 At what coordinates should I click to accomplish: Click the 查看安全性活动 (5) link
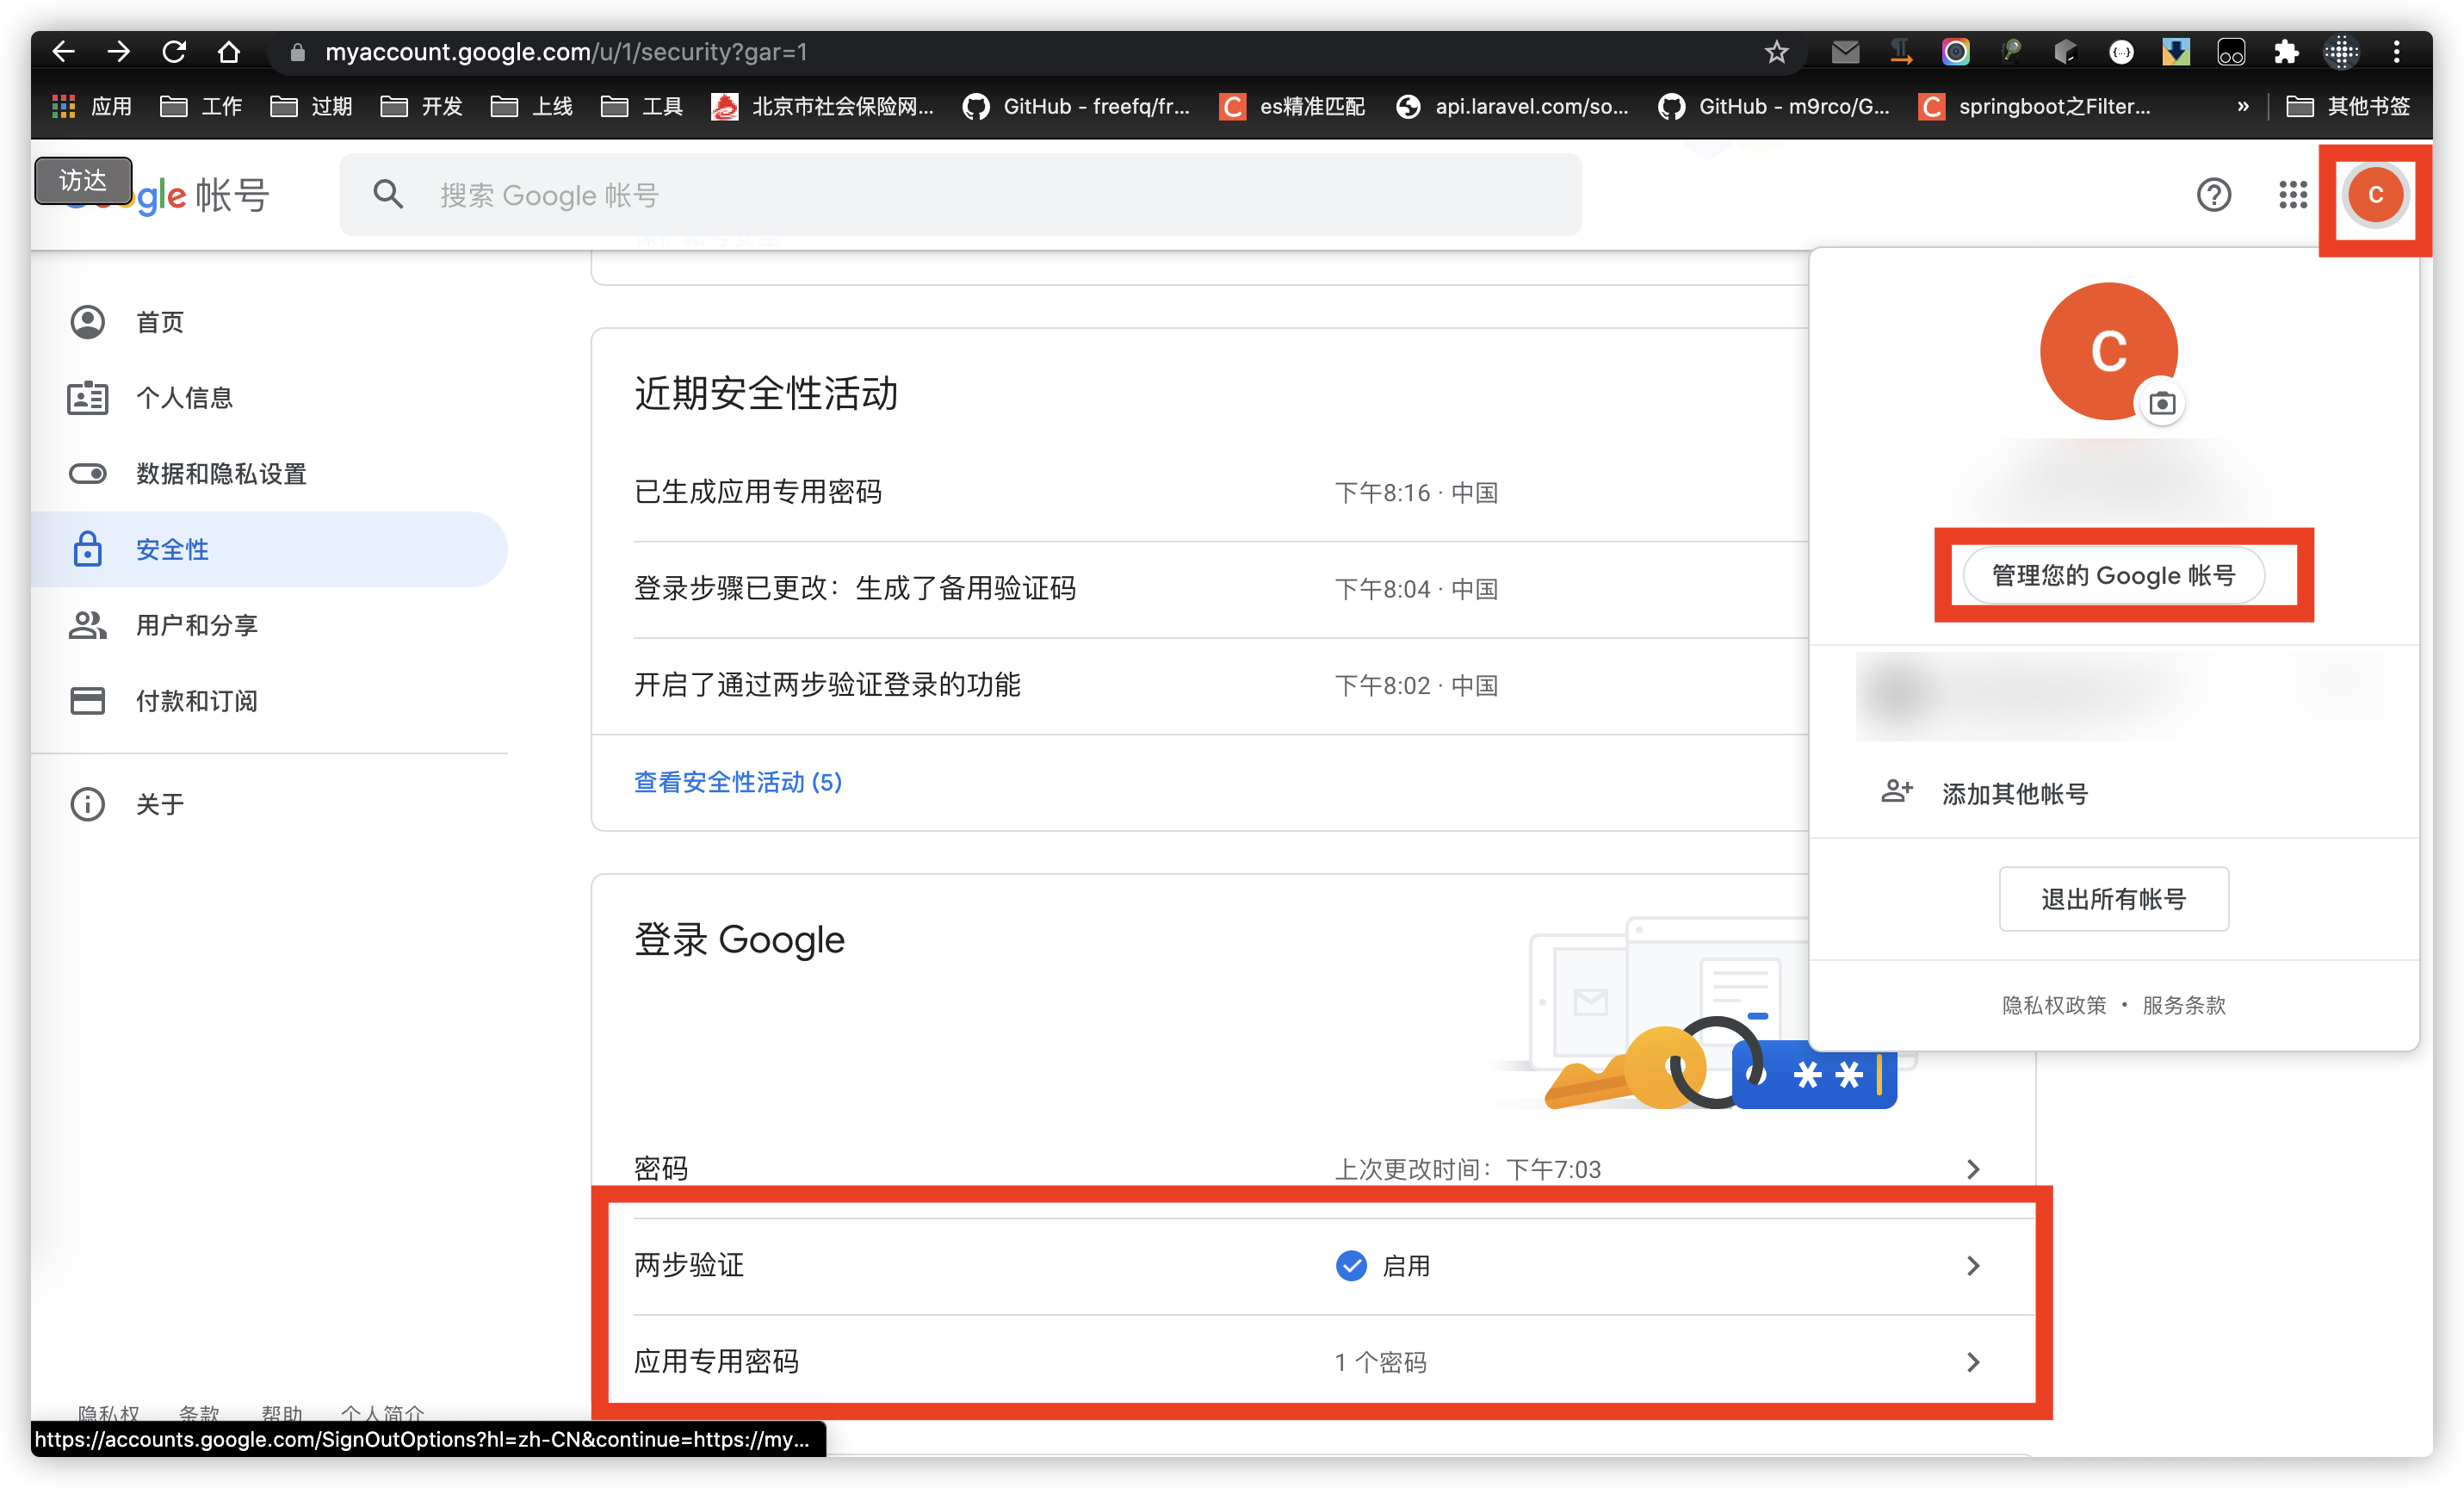[738, 782]
